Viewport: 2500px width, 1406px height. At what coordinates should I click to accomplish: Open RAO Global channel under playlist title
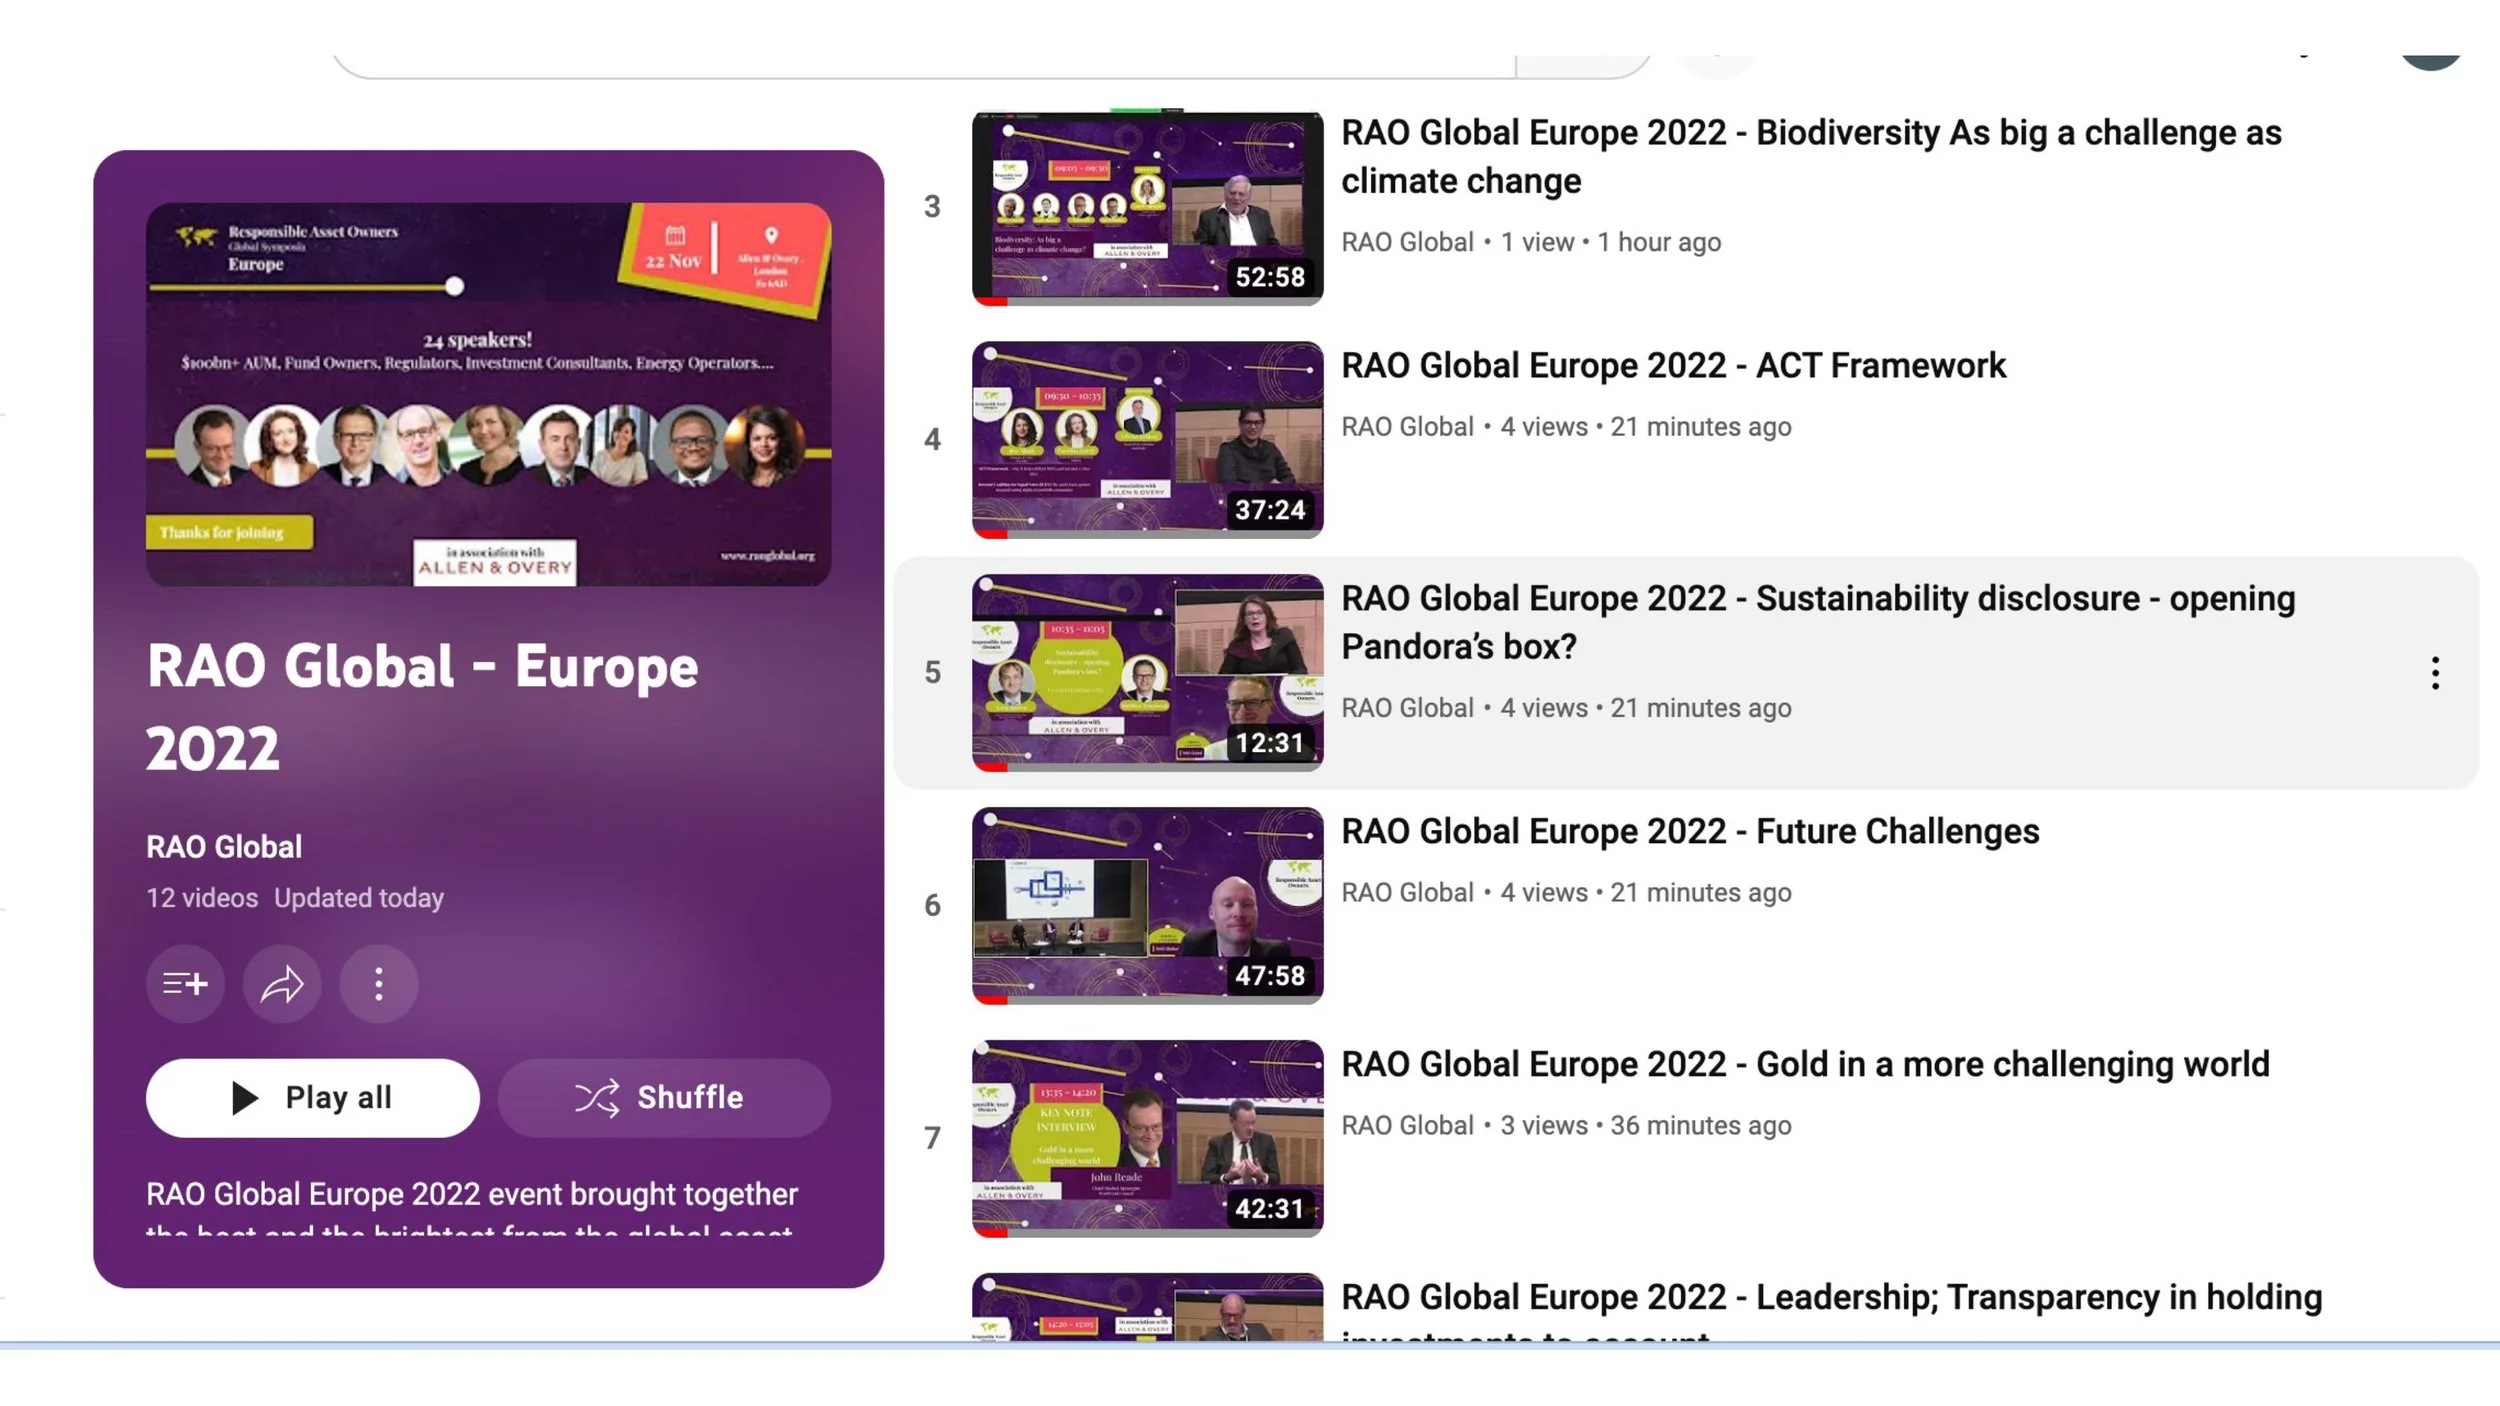(224, 847)
